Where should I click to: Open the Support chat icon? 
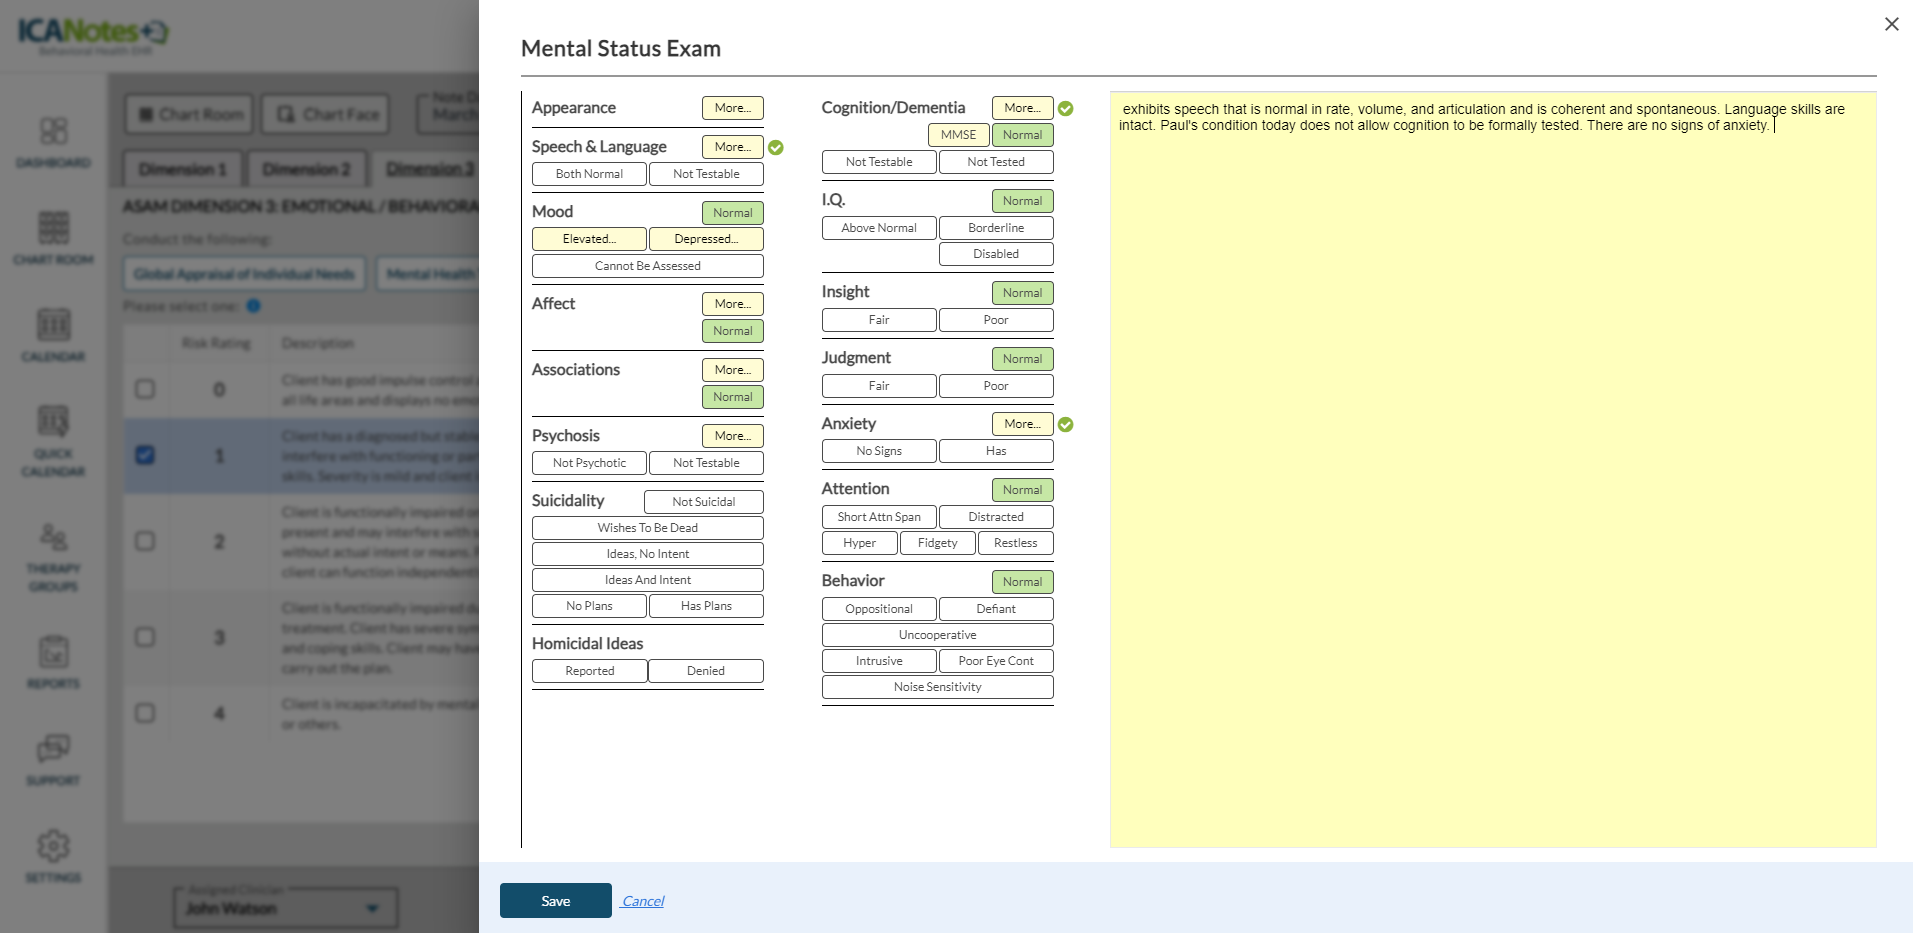(53, 757)
